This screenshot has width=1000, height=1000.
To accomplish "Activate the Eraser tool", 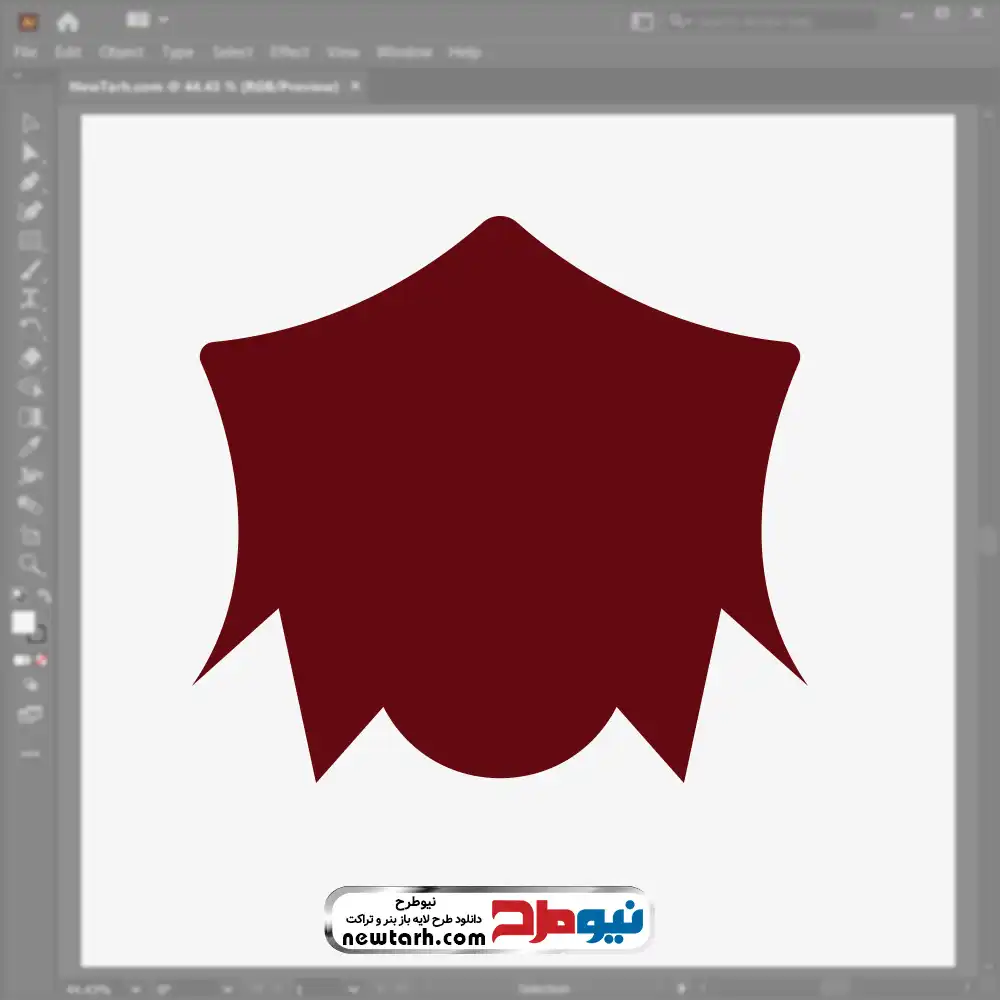I will (x=30, y=357).
